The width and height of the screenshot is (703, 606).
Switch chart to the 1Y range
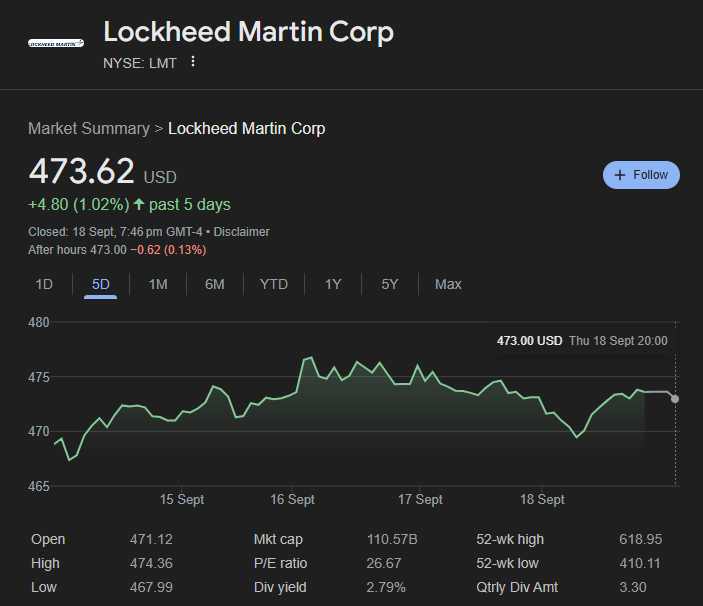click(333, 284)
